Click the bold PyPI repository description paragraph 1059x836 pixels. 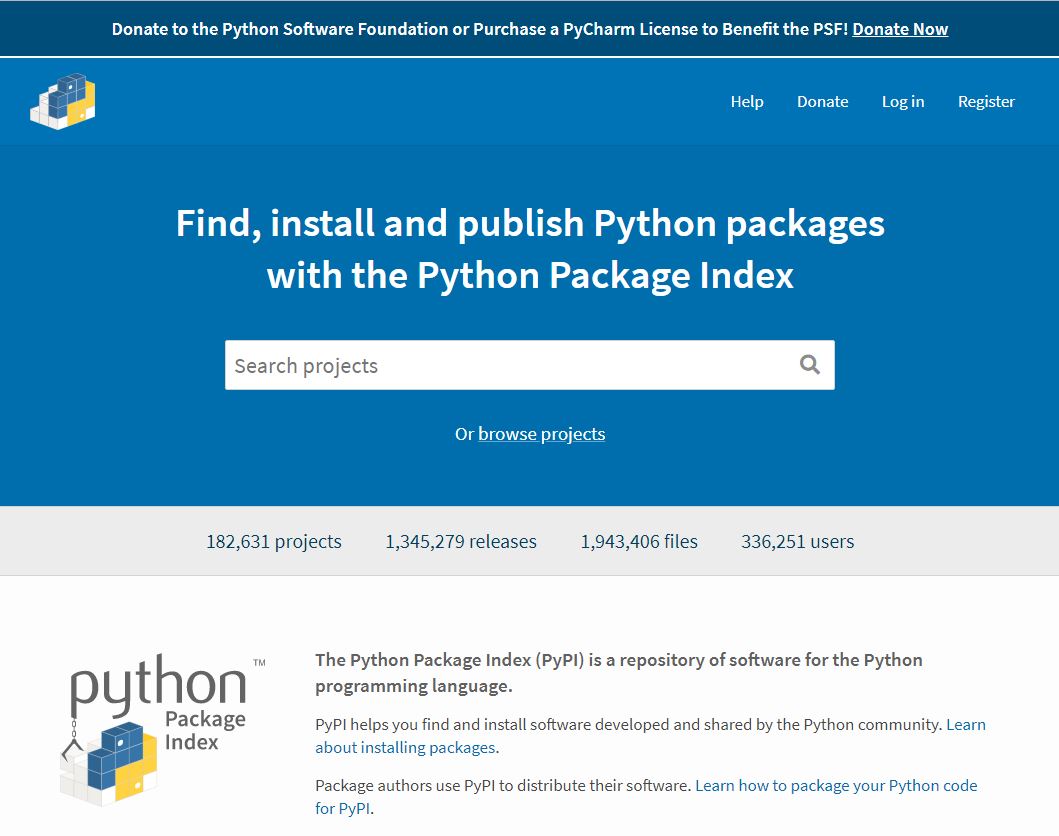(619, 673)
